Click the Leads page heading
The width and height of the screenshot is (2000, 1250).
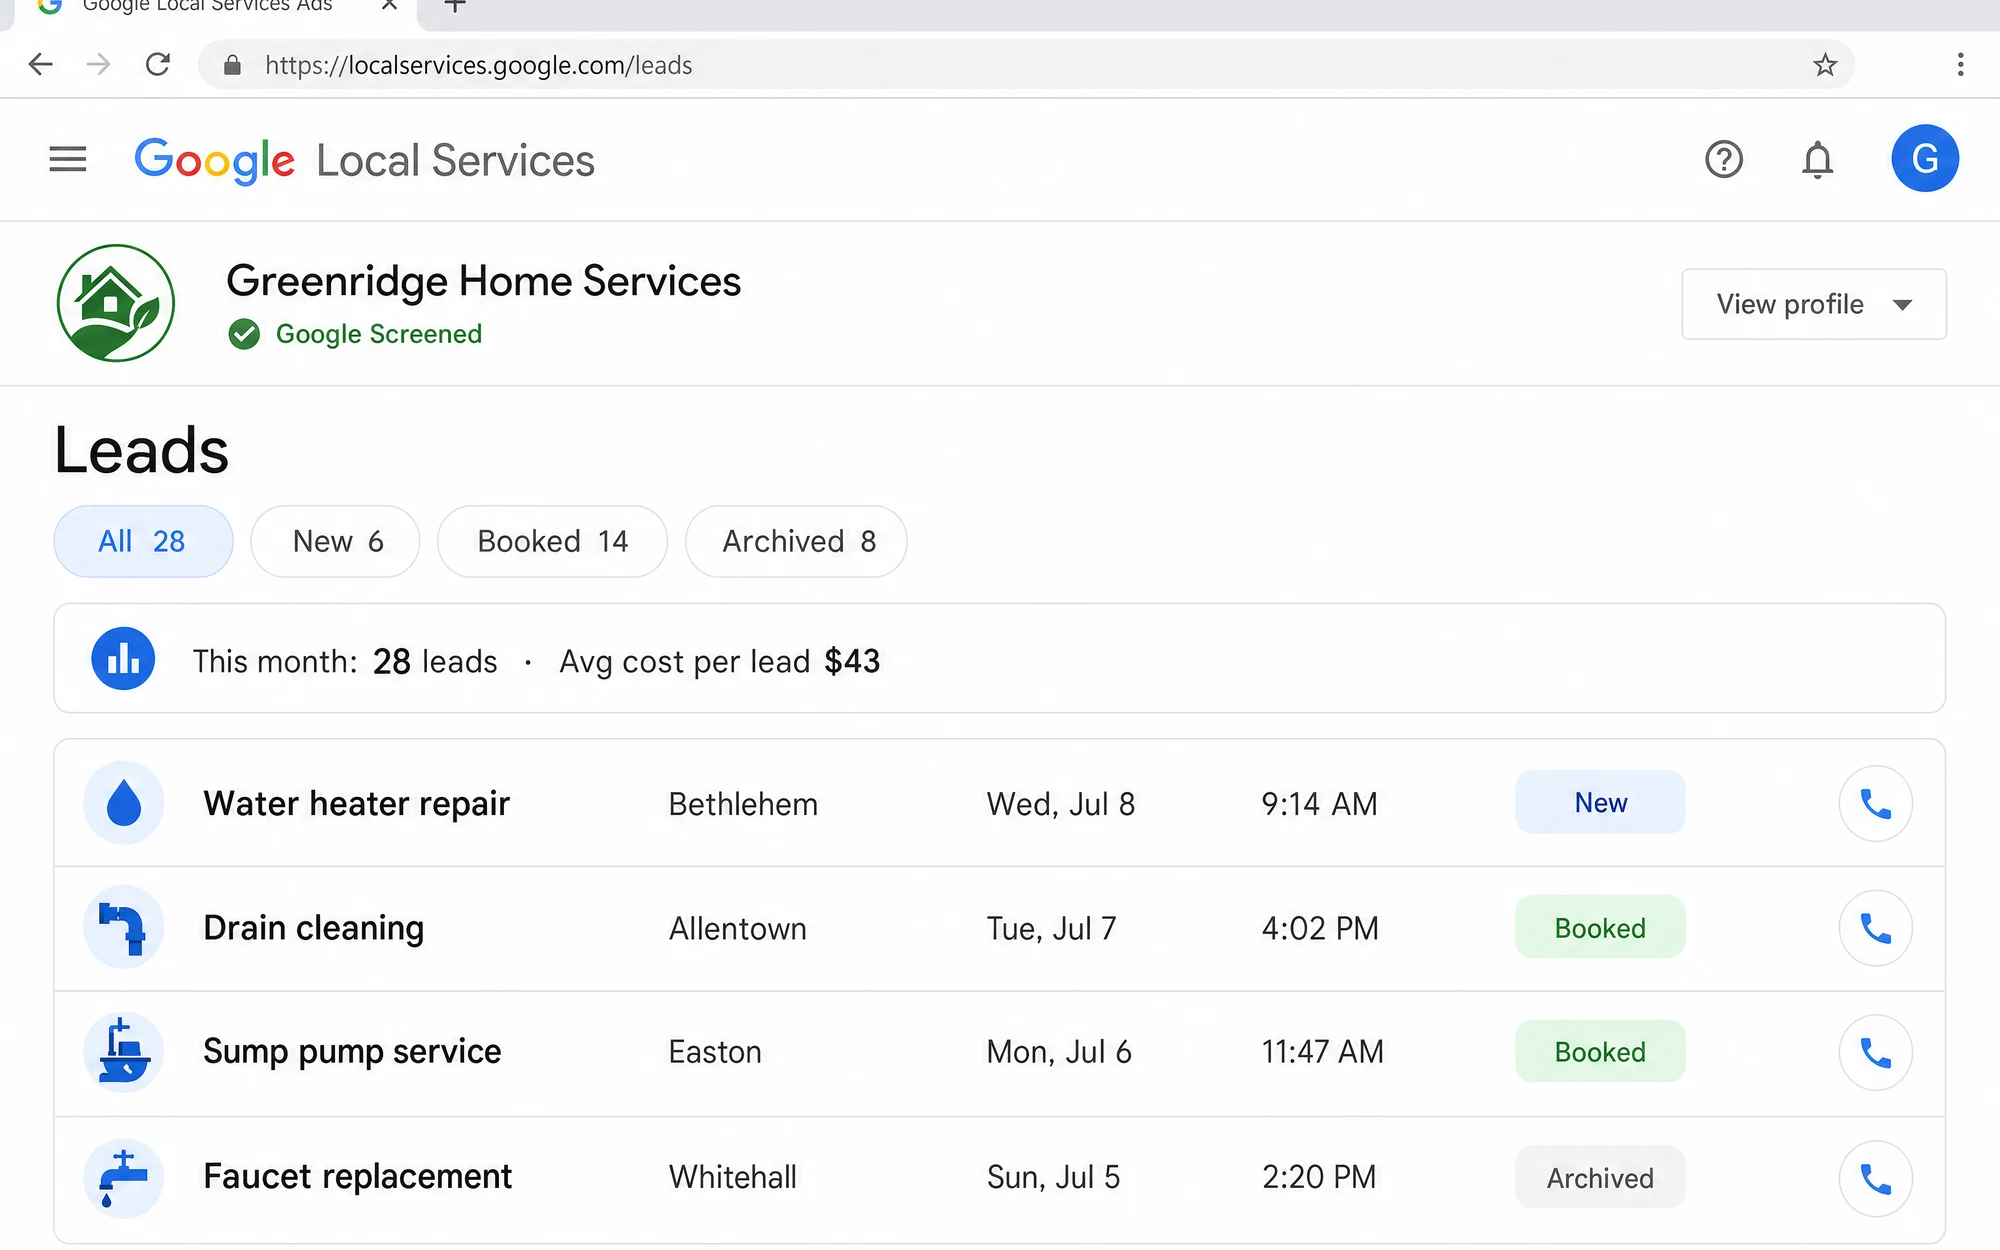tap(141, 450)
